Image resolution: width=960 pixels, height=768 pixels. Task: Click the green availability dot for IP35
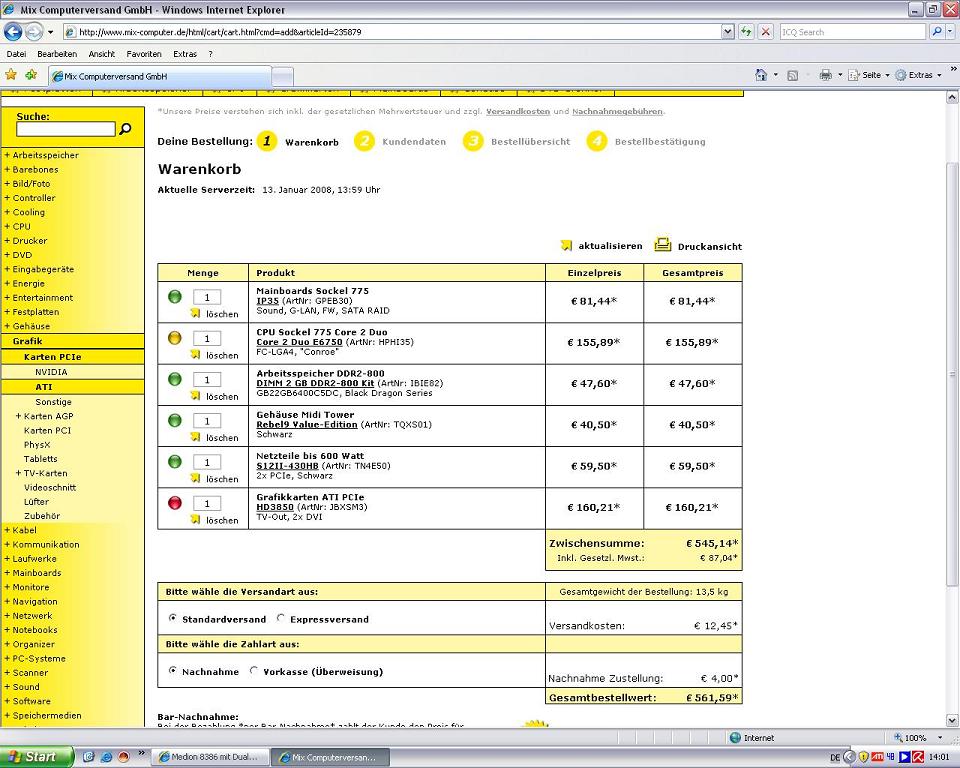point(174,297)
